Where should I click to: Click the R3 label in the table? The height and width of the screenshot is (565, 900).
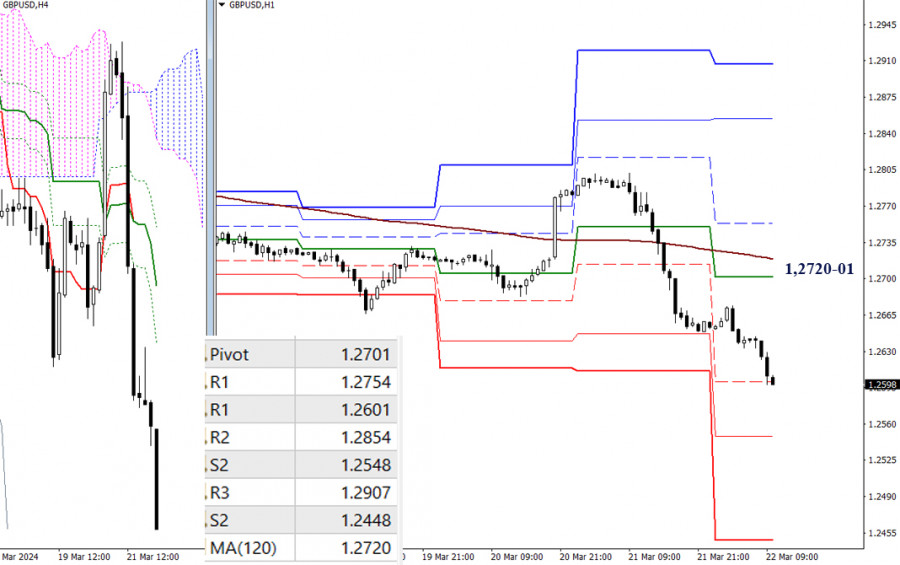click(219, 493)
